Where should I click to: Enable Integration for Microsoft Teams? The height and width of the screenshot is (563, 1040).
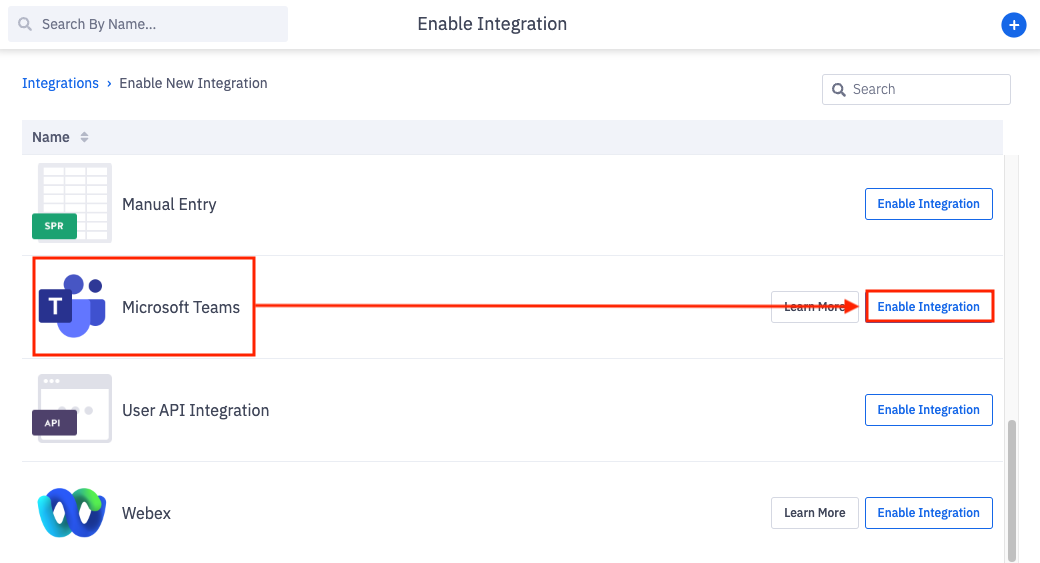pyautogui.click(x=928, y=307)
